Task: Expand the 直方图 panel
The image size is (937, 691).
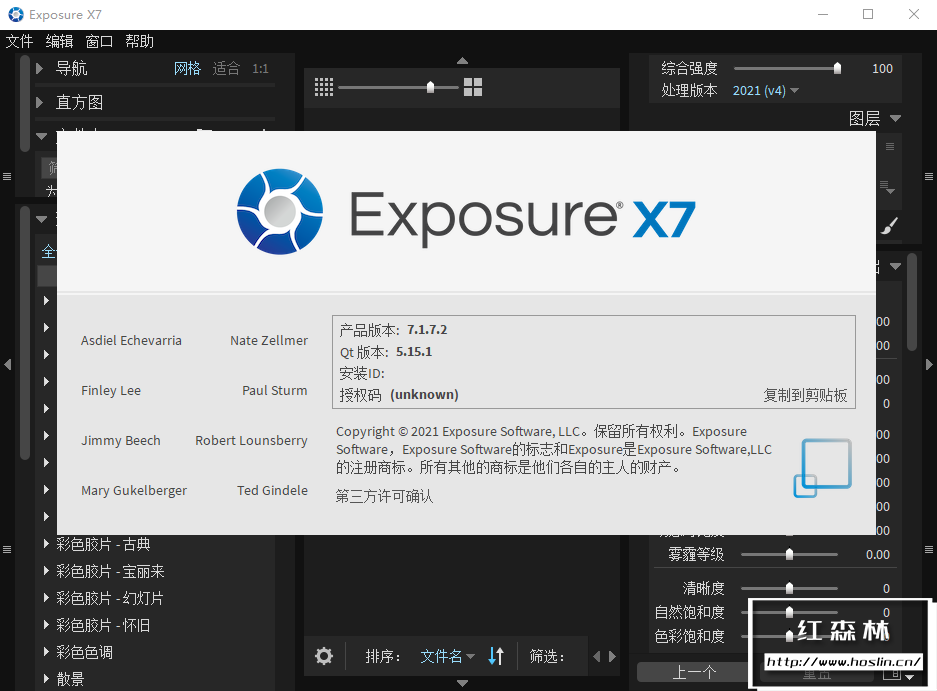Action: (39, 102)
